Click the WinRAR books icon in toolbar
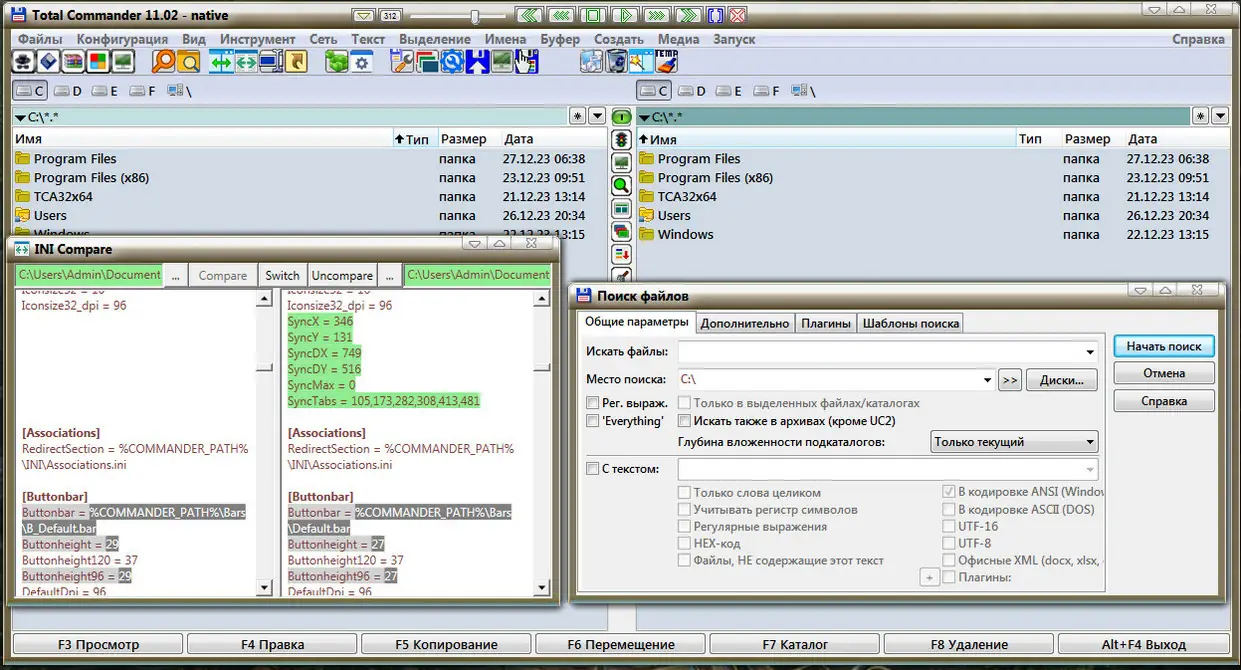The width and height of the screenshot is (1241, 670). click(73, 61)
